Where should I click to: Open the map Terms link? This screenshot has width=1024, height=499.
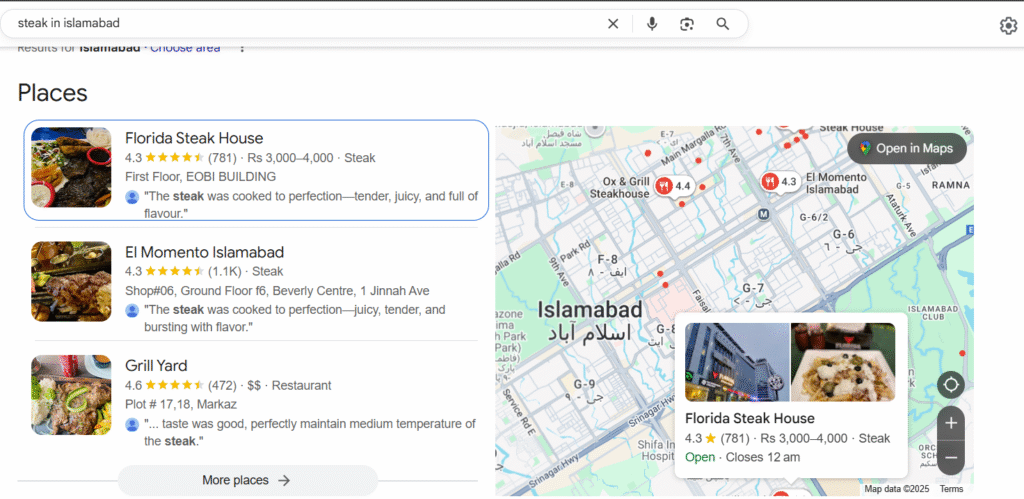click(951, 489)
